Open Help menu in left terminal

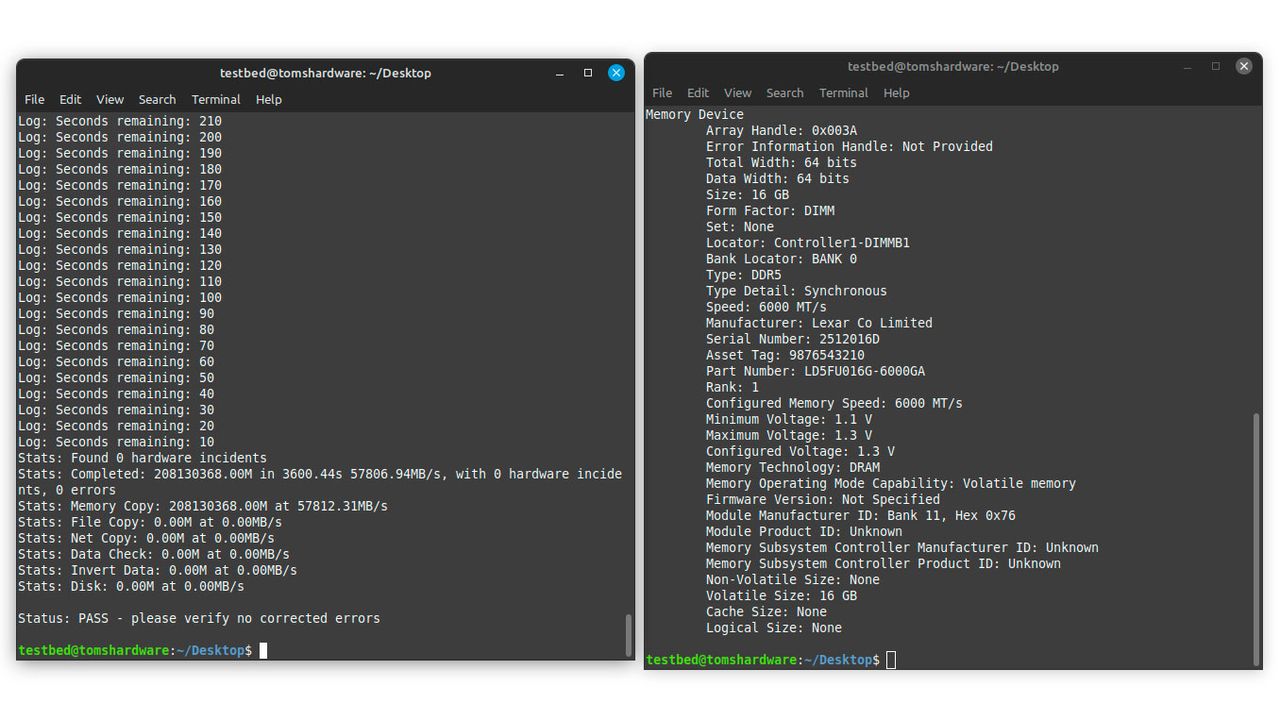point(269,99)
